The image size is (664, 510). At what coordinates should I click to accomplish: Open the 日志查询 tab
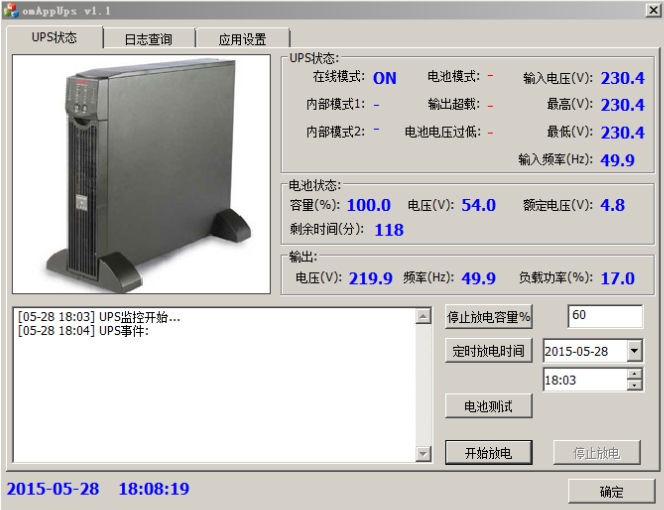pyautogui.click(x=148, y=39)
